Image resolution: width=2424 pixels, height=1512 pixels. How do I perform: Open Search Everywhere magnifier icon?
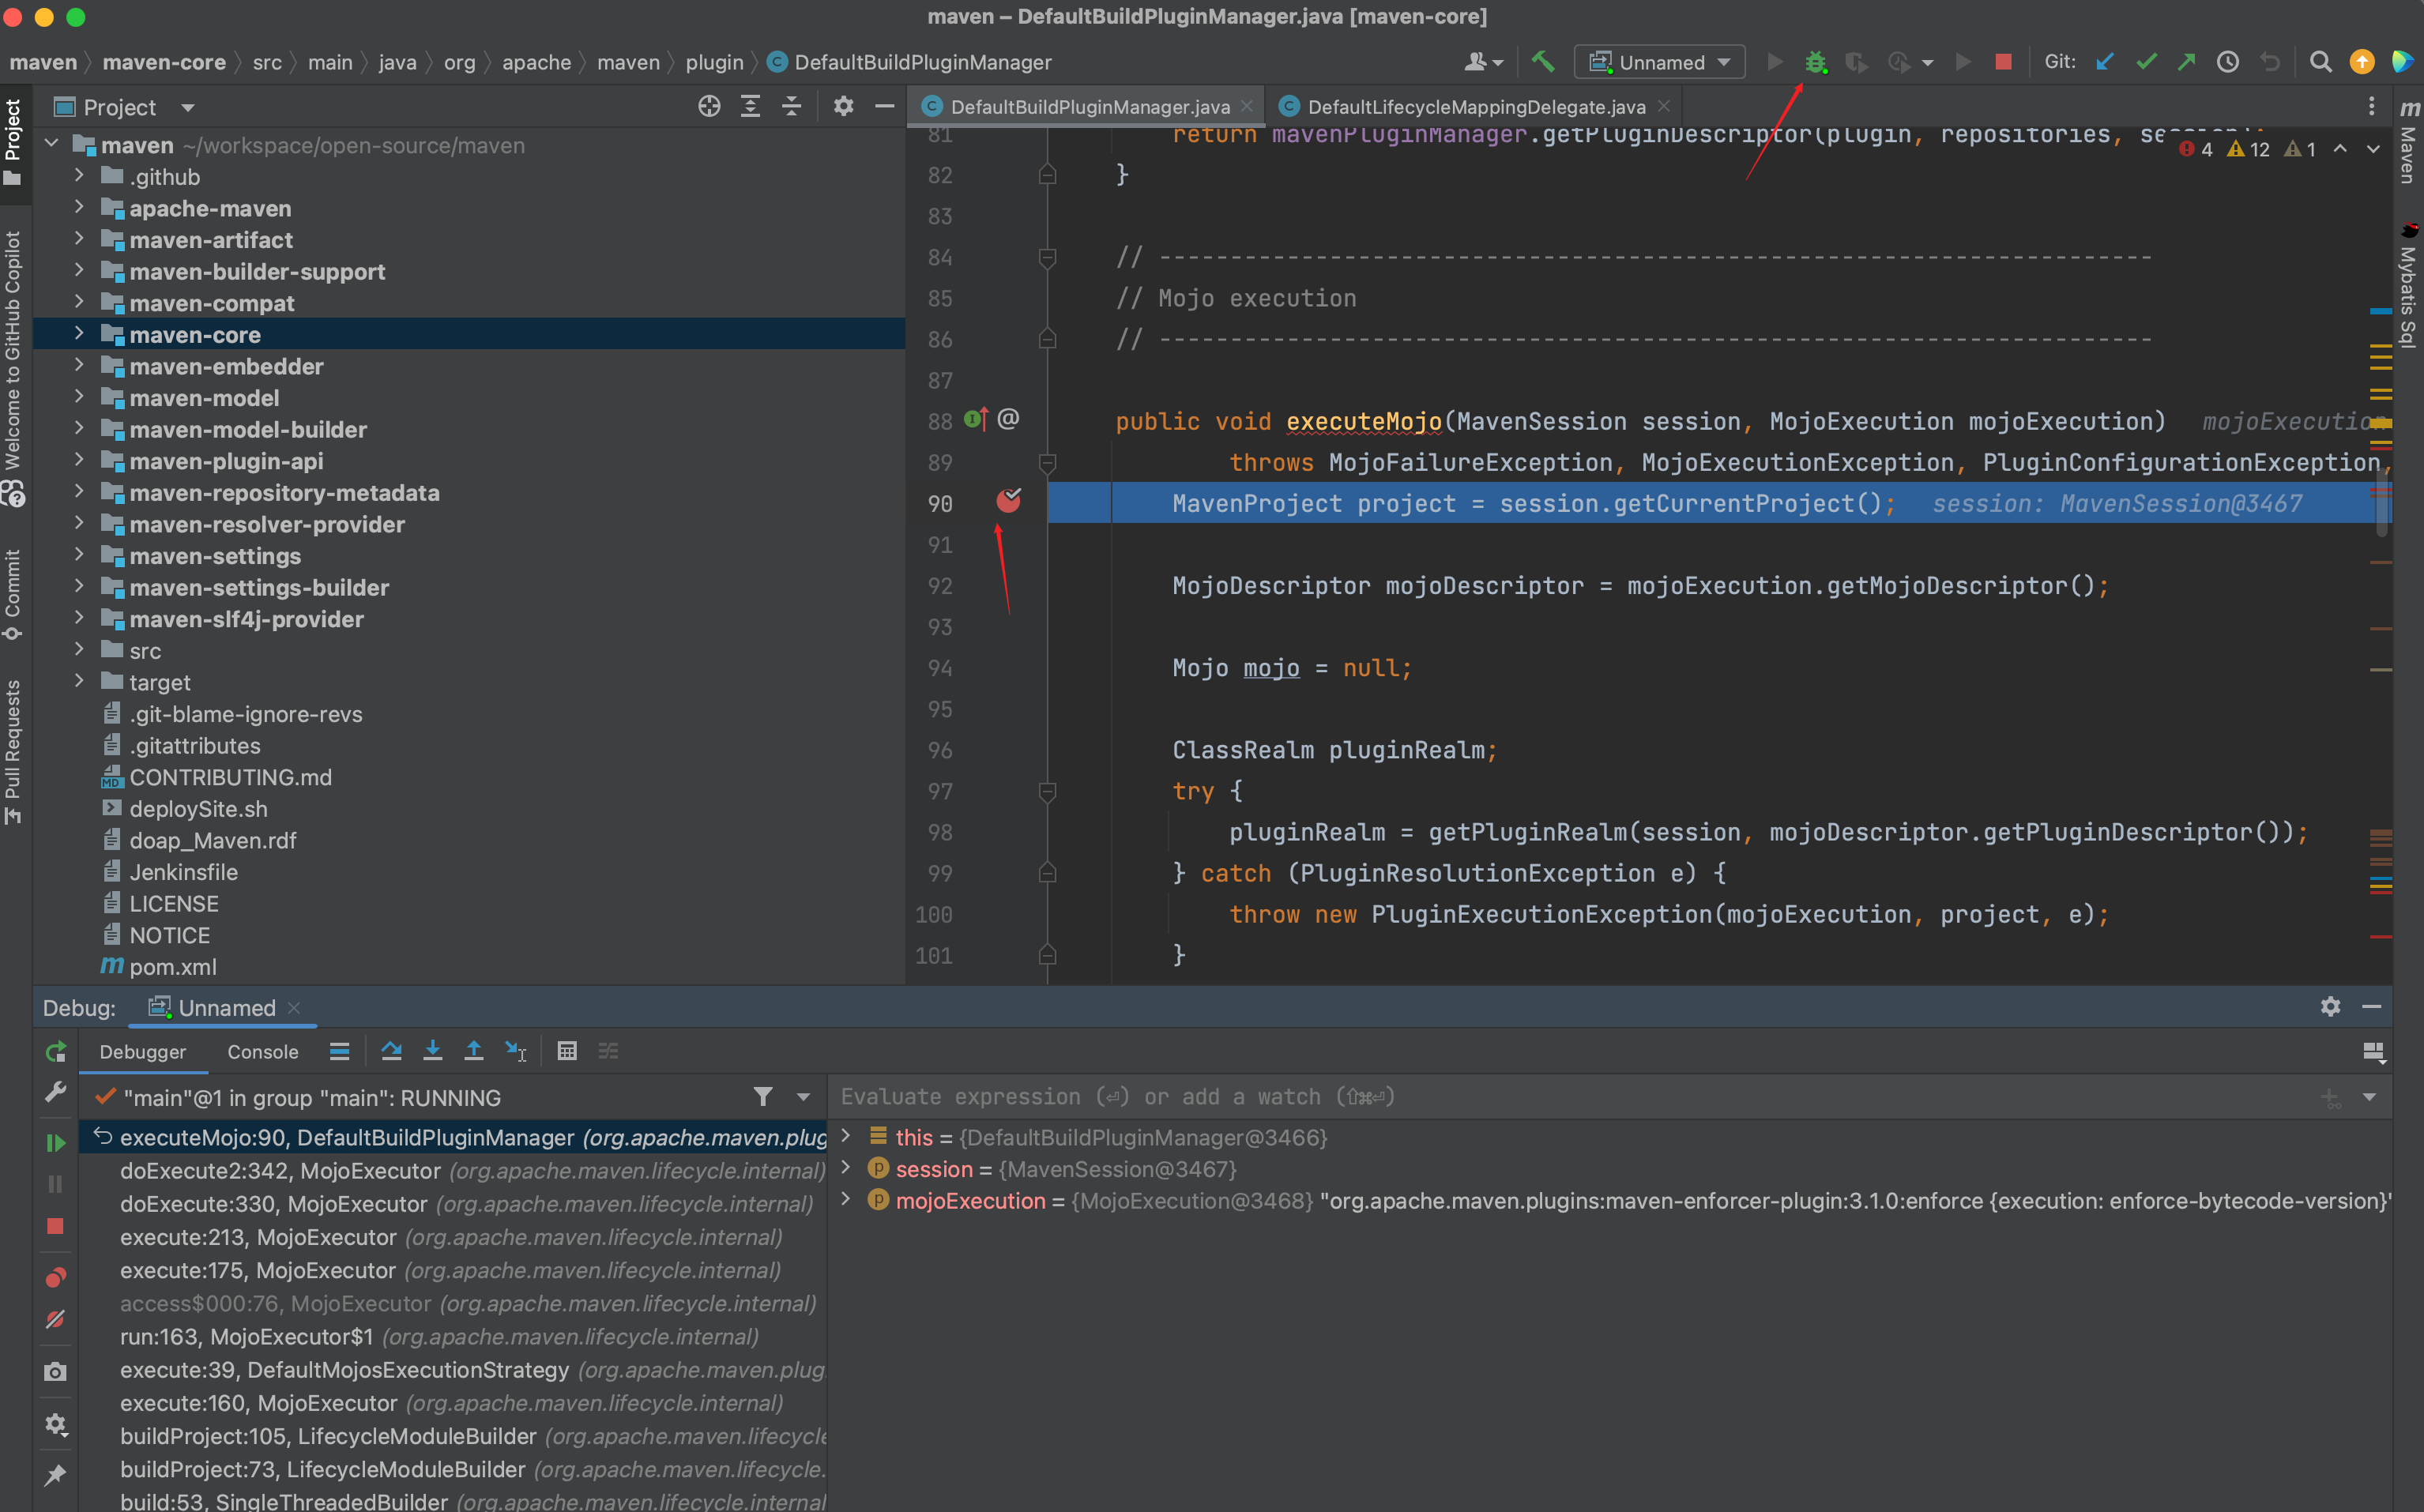click(2321, 62)
